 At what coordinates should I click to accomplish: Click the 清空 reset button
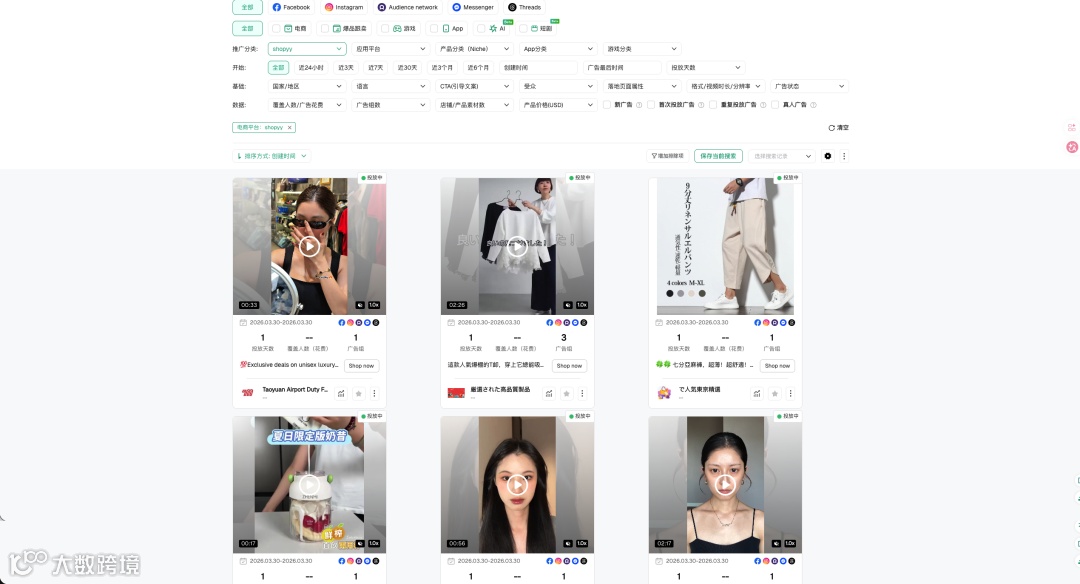[x=838, y=127]
